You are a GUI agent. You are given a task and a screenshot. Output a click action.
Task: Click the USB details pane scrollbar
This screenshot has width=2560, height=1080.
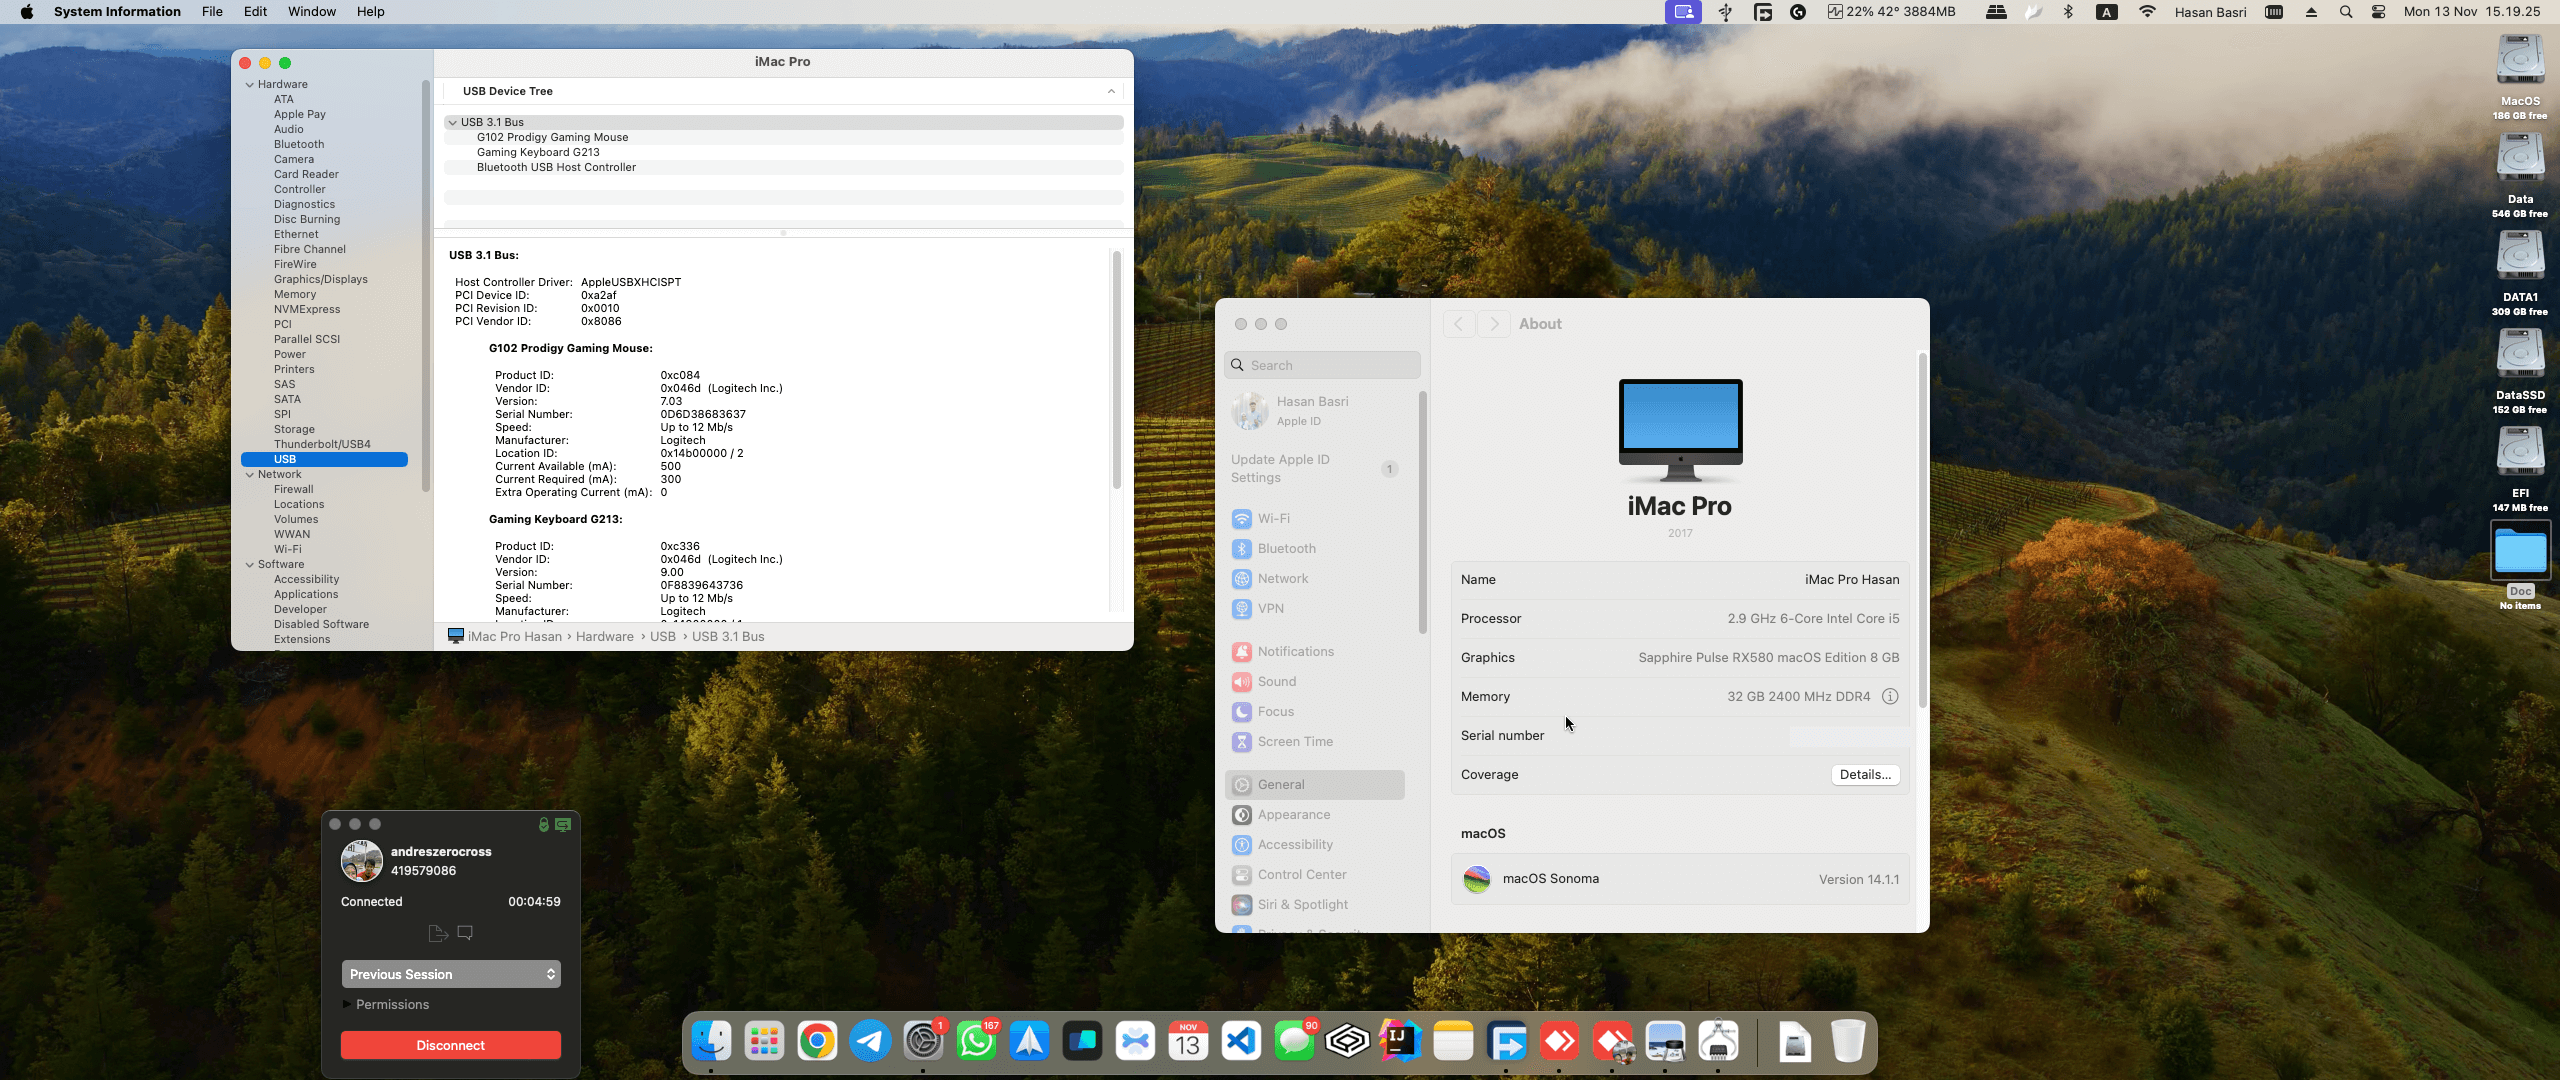1117,370
